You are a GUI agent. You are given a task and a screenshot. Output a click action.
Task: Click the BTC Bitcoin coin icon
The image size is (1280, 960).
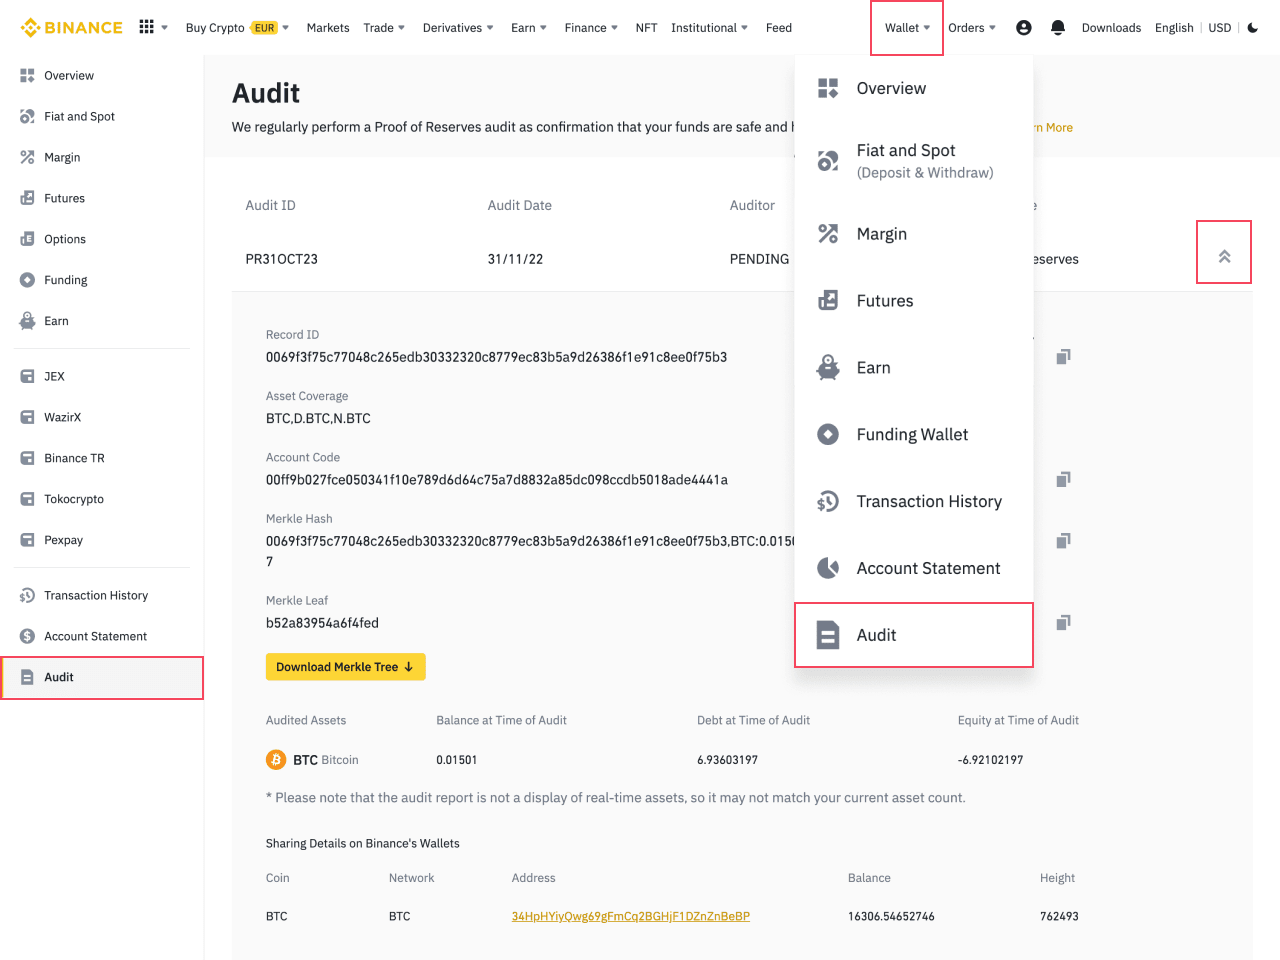tap(276, 760)
